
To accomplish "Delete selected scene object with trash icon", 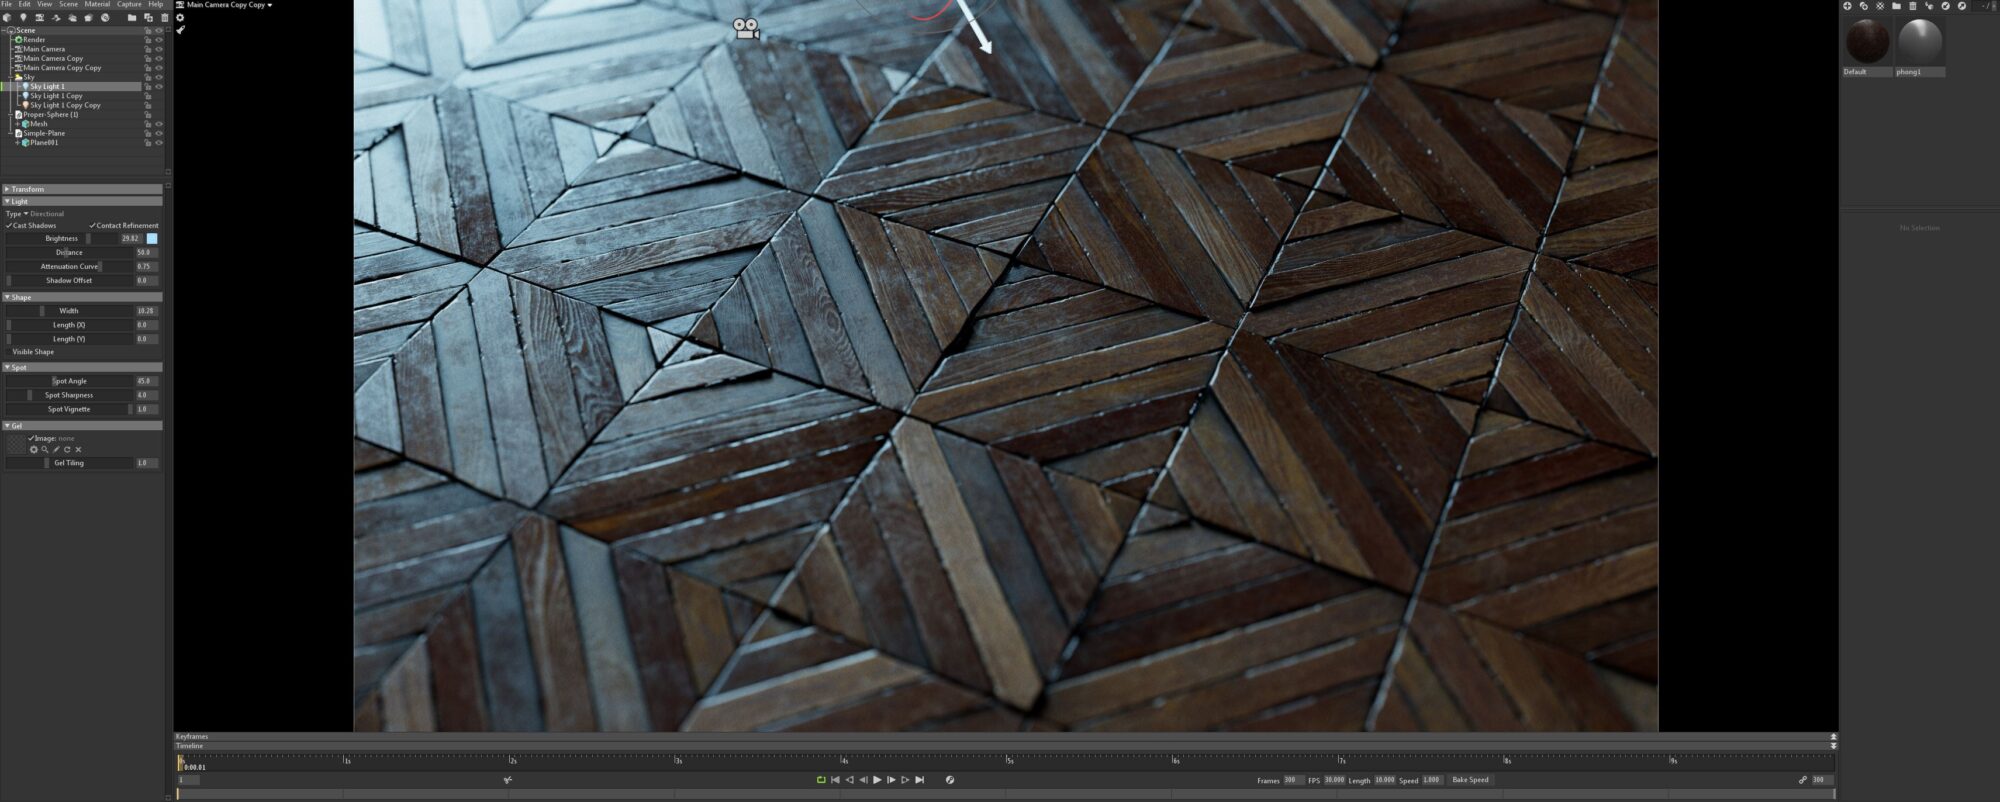I will [x=165, y=17].
